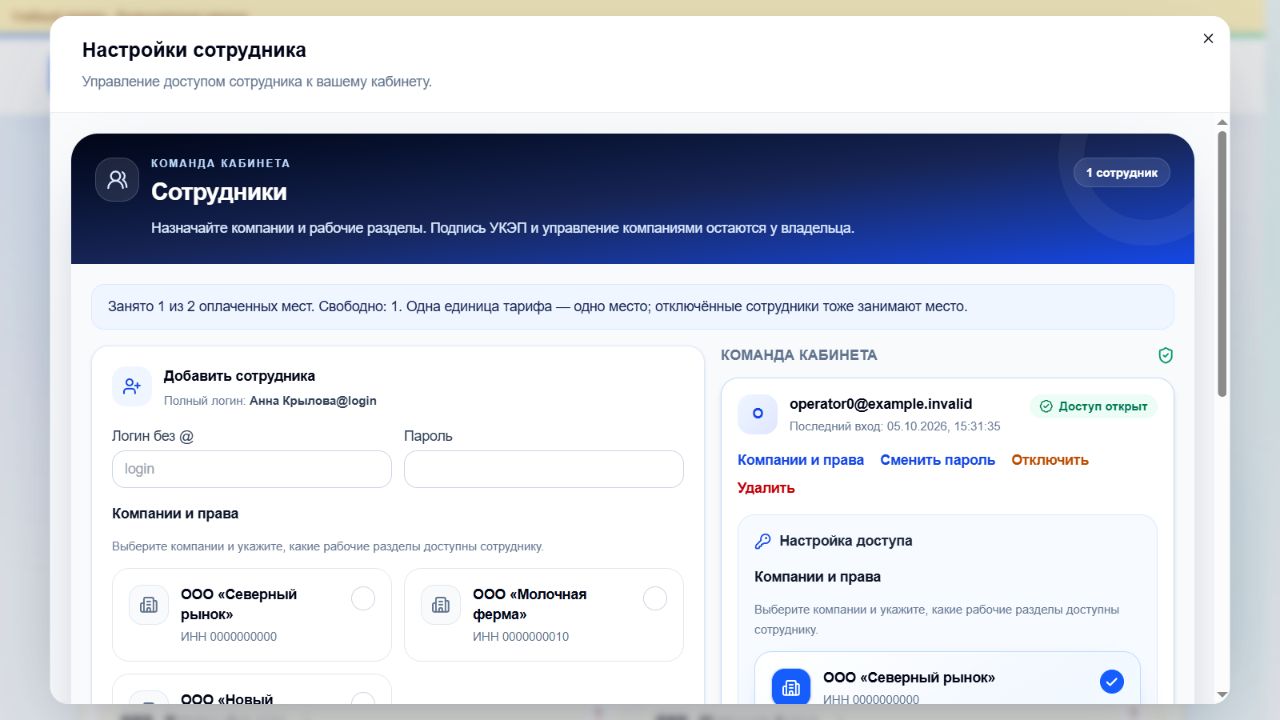Image resolution: width=1280 pixels, height=720 pixels.
Task: Click blue building icon in access settings card
Action: click(791, 687)
